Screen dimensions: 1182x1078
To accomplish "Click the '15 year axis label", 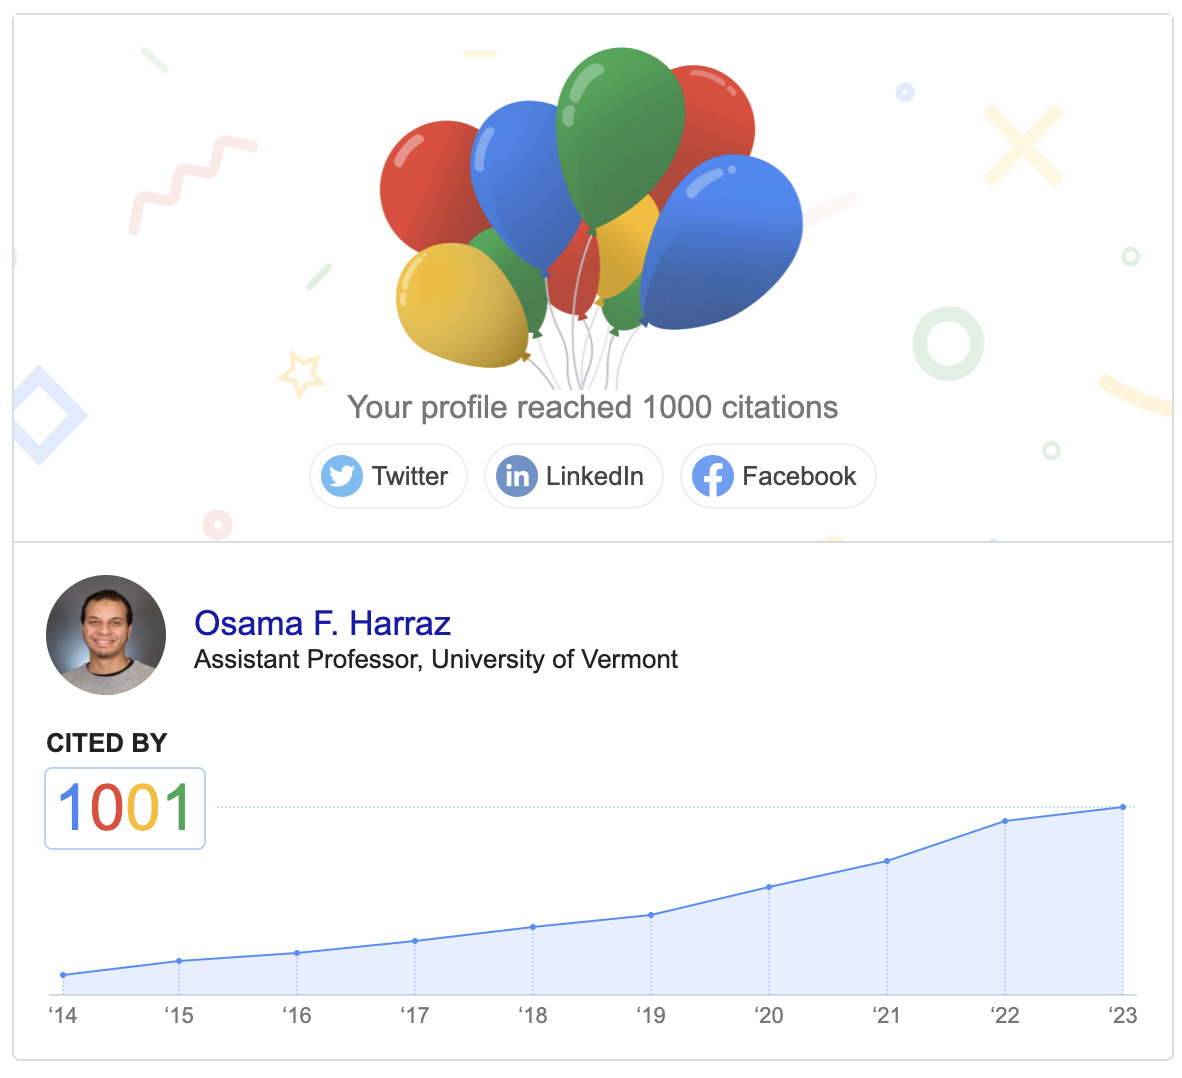I will pos(179,1015).
